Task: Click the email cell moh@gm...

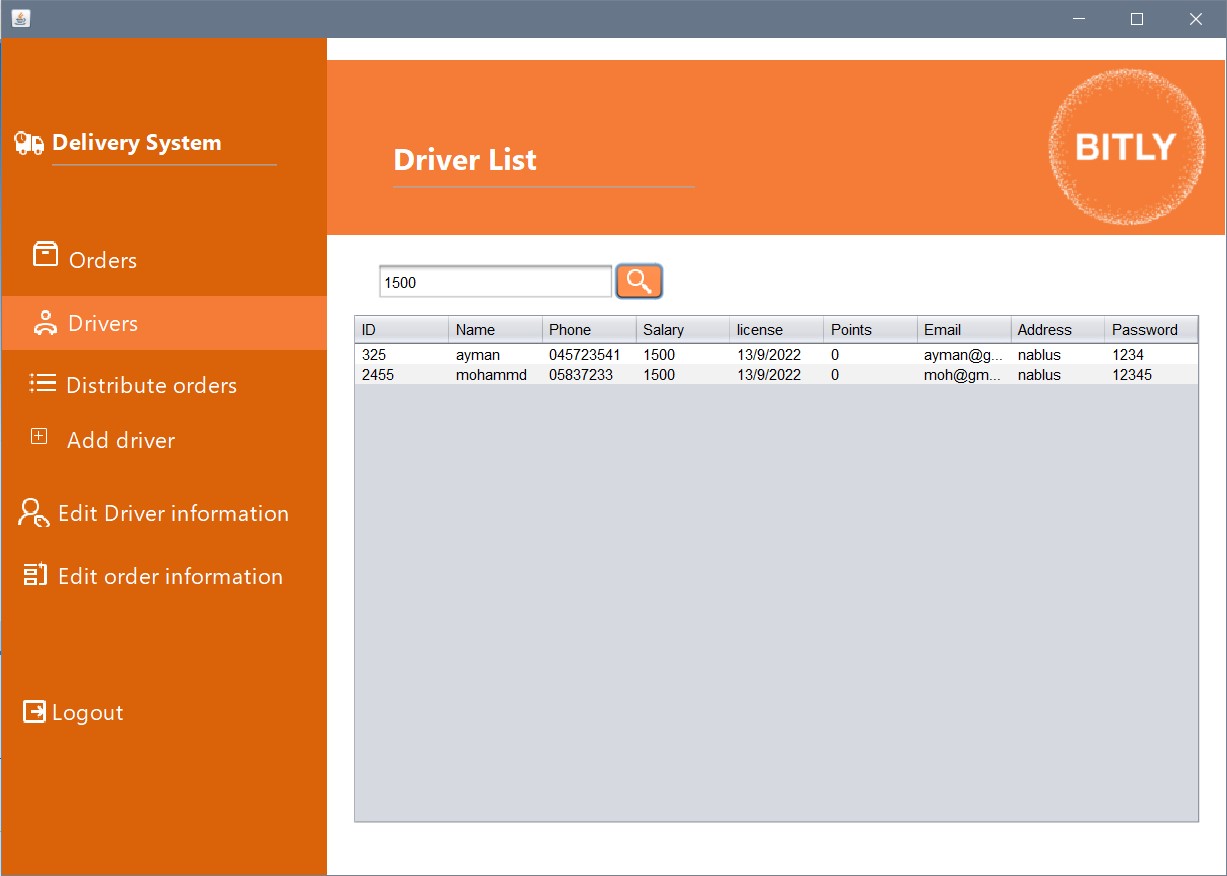Action: pyautogui.click(x=965, y=375)
